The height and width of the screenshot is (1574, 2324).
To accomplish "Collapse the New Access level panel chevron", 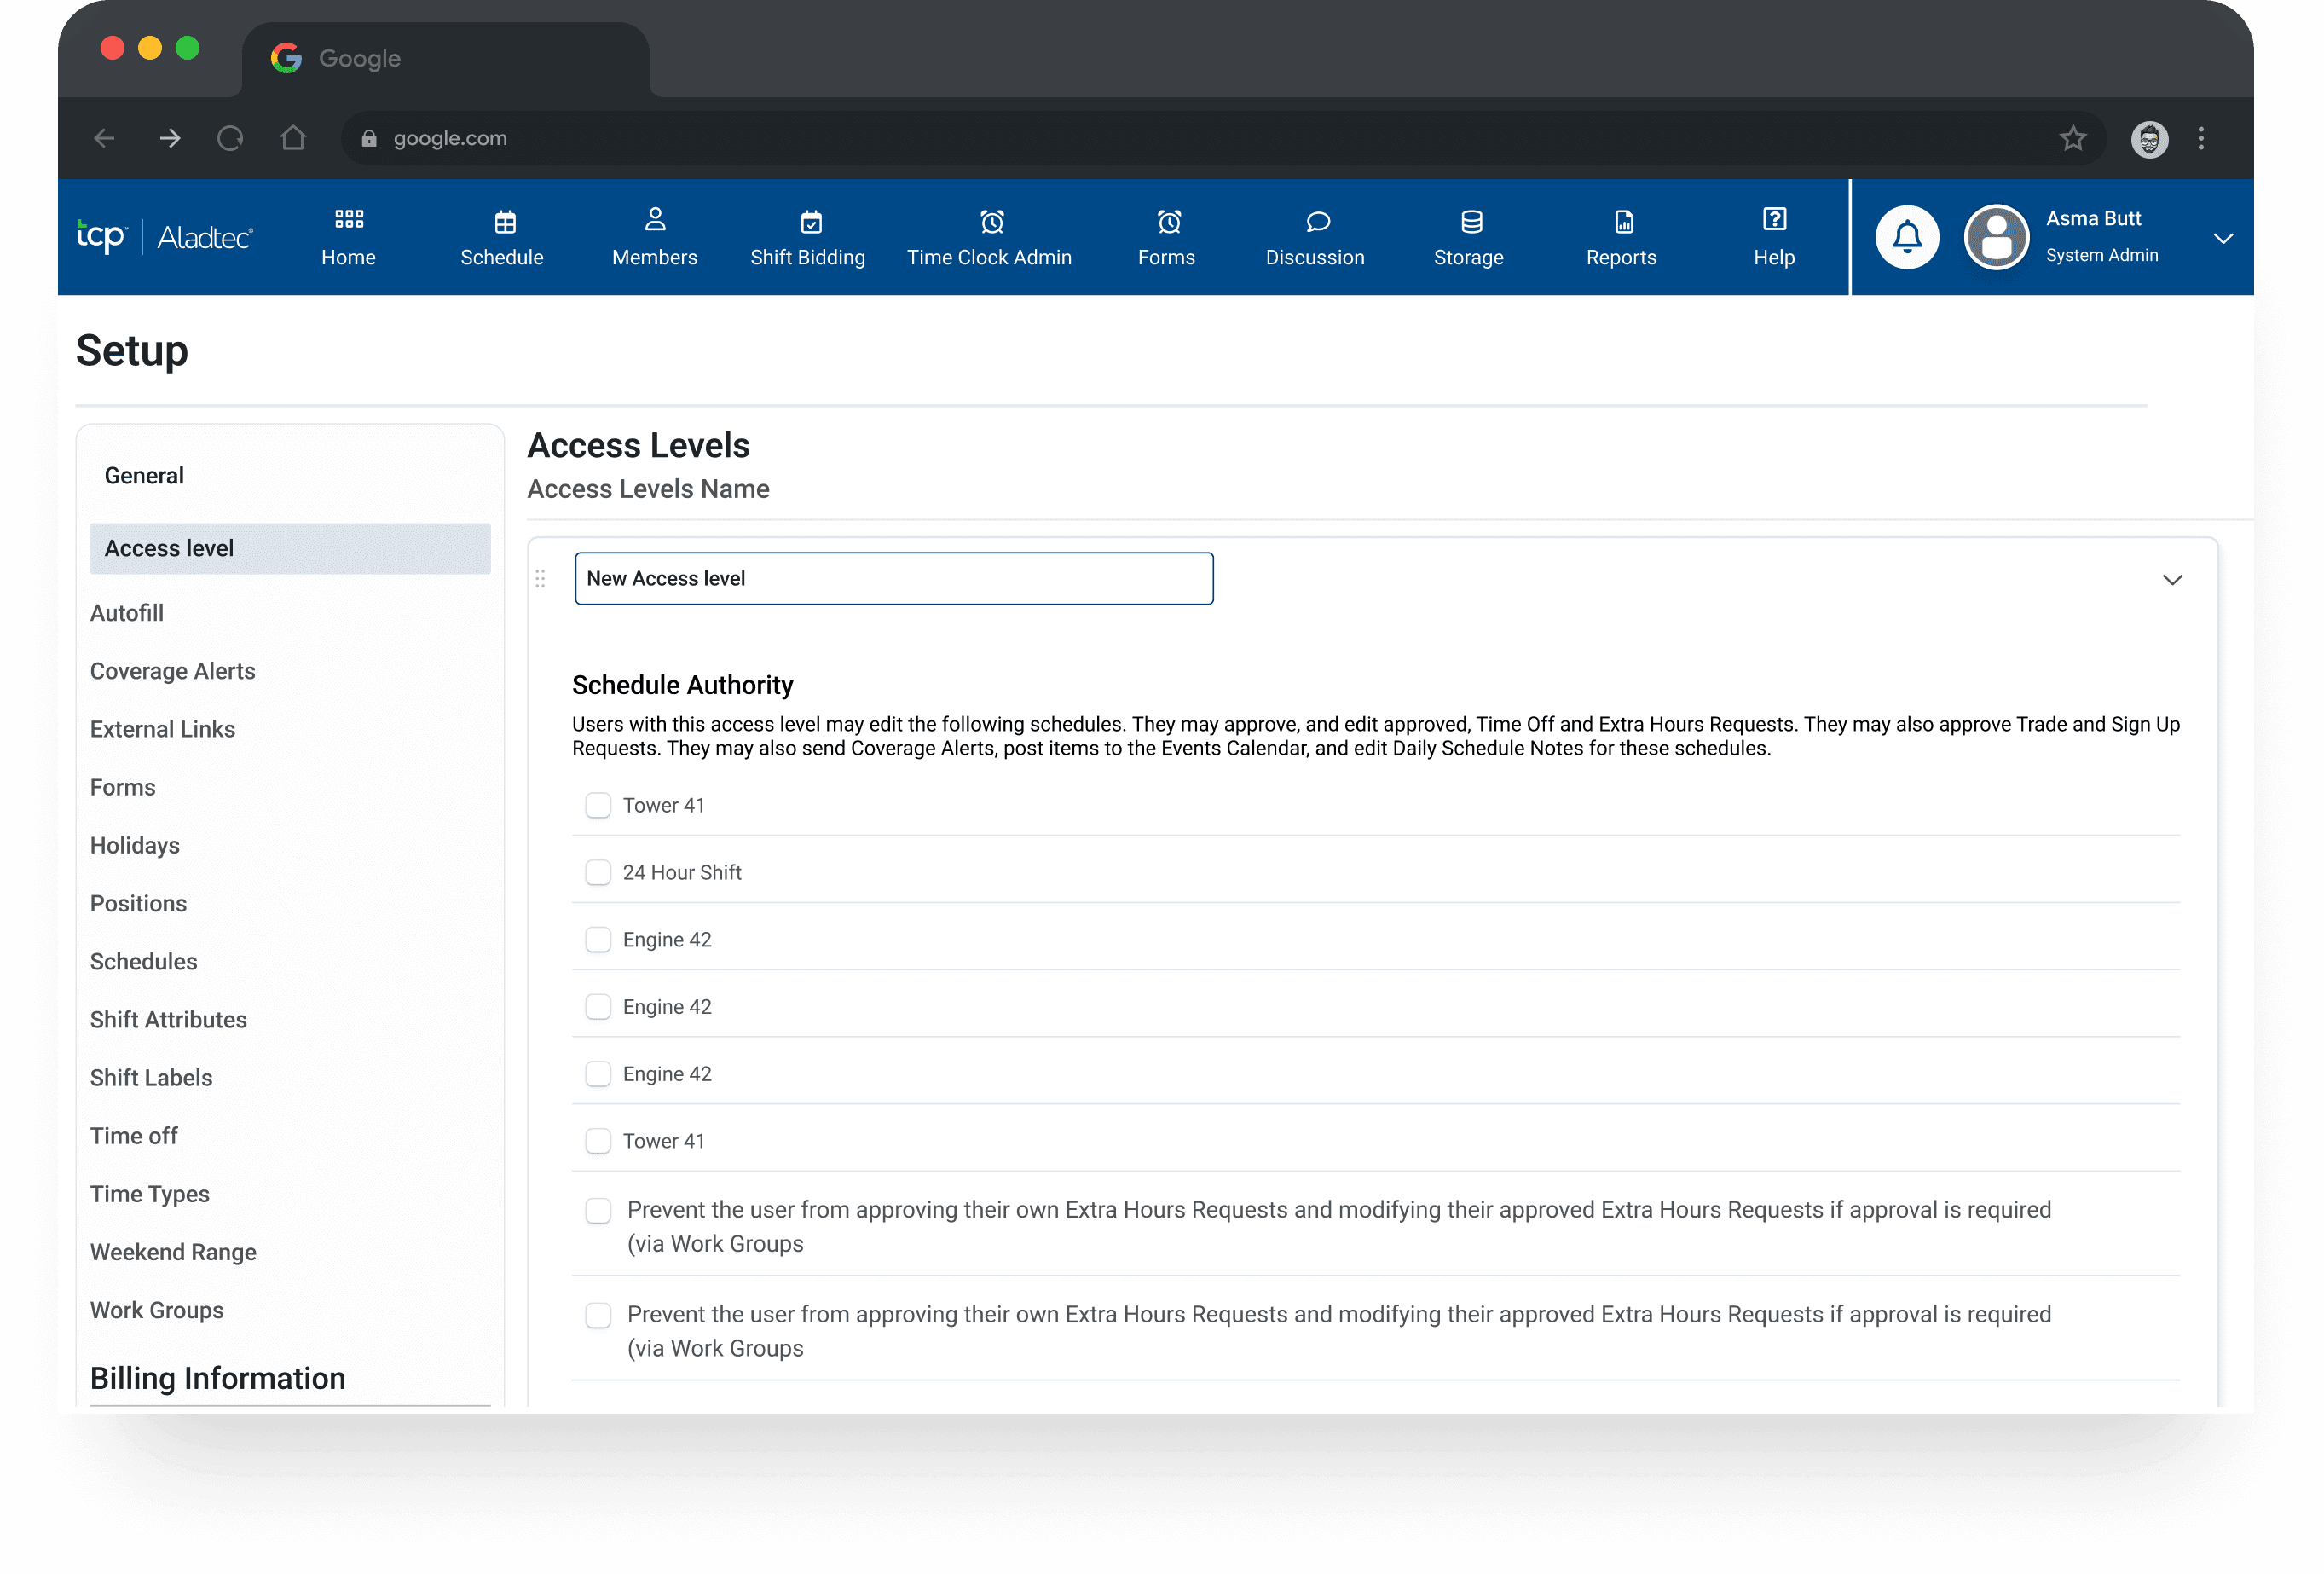I will [2171, 579].
